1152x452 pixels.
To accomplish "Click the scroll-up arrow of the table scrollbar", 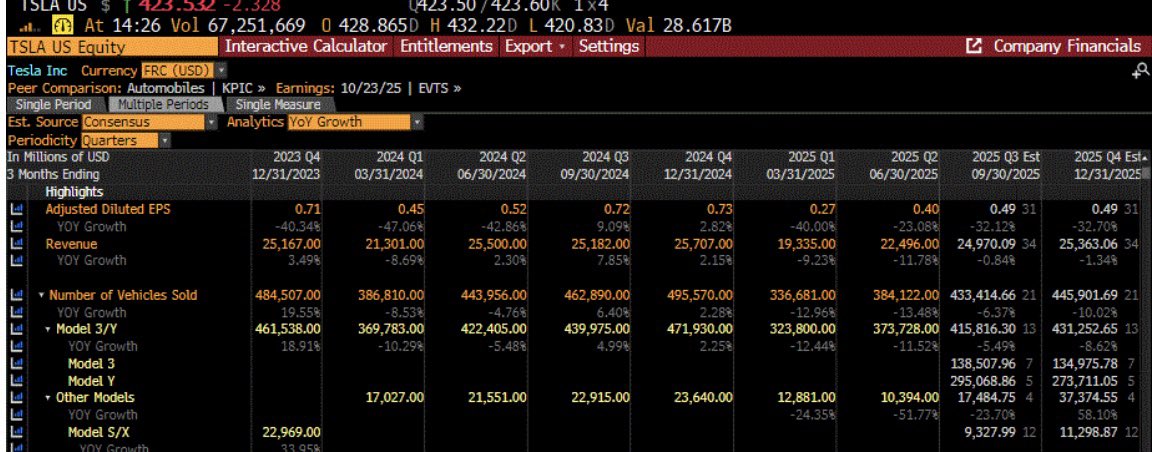I will click(x=1147, y=158).
